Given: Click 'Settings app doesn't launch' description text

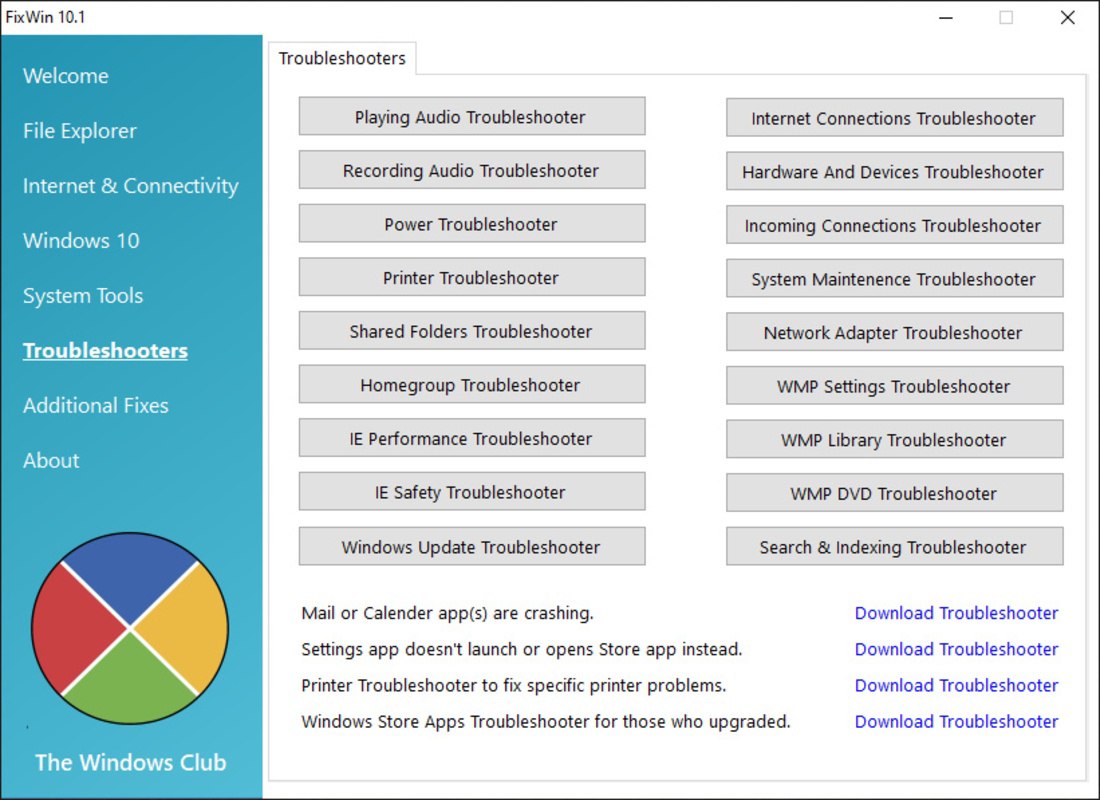Looking at the screenshot, I should pyautogui.click(x=521, y=649).
